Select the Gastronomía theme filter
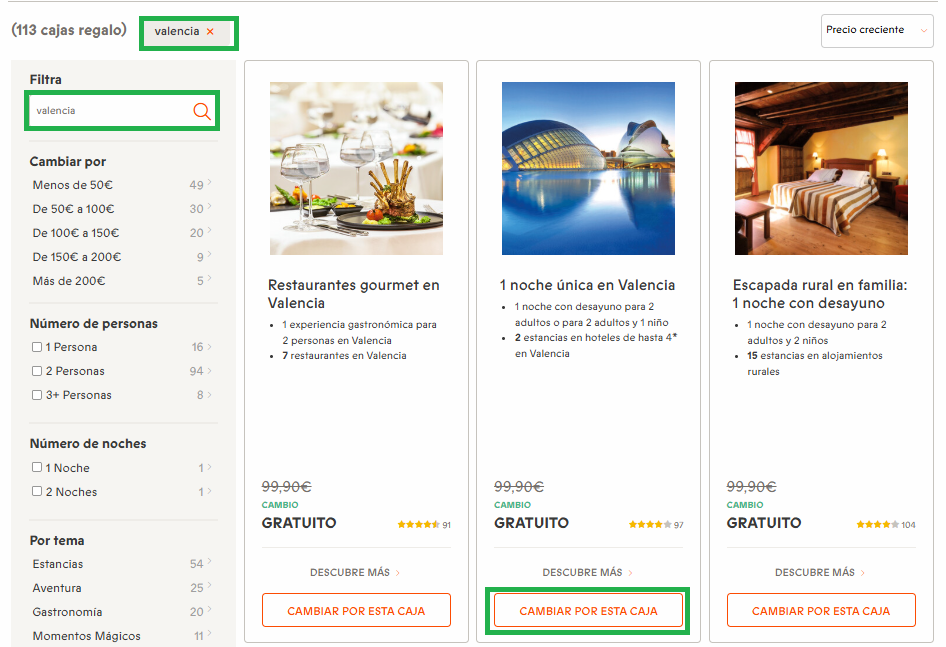946x647 pixels. point(67,612)
